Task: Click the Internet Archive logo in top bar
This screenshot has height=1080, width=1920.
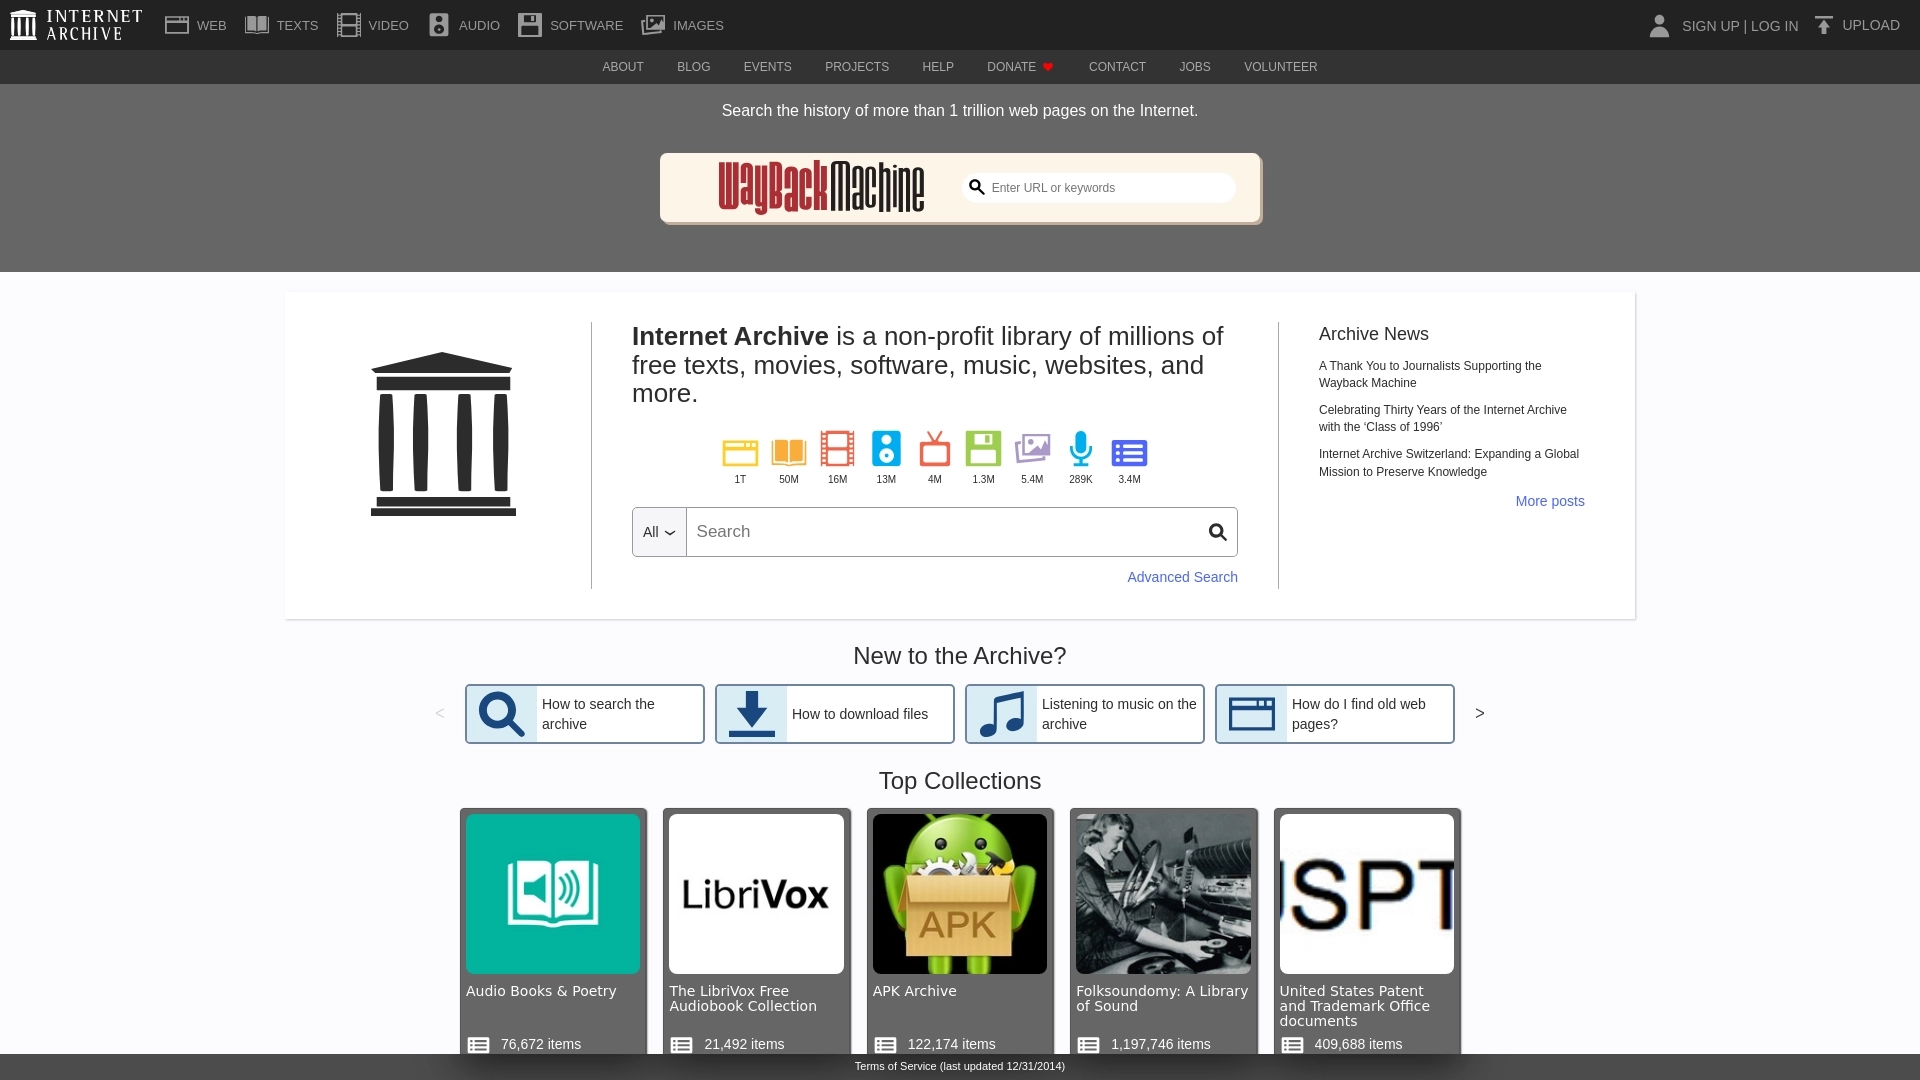Action: coord(76,25)
